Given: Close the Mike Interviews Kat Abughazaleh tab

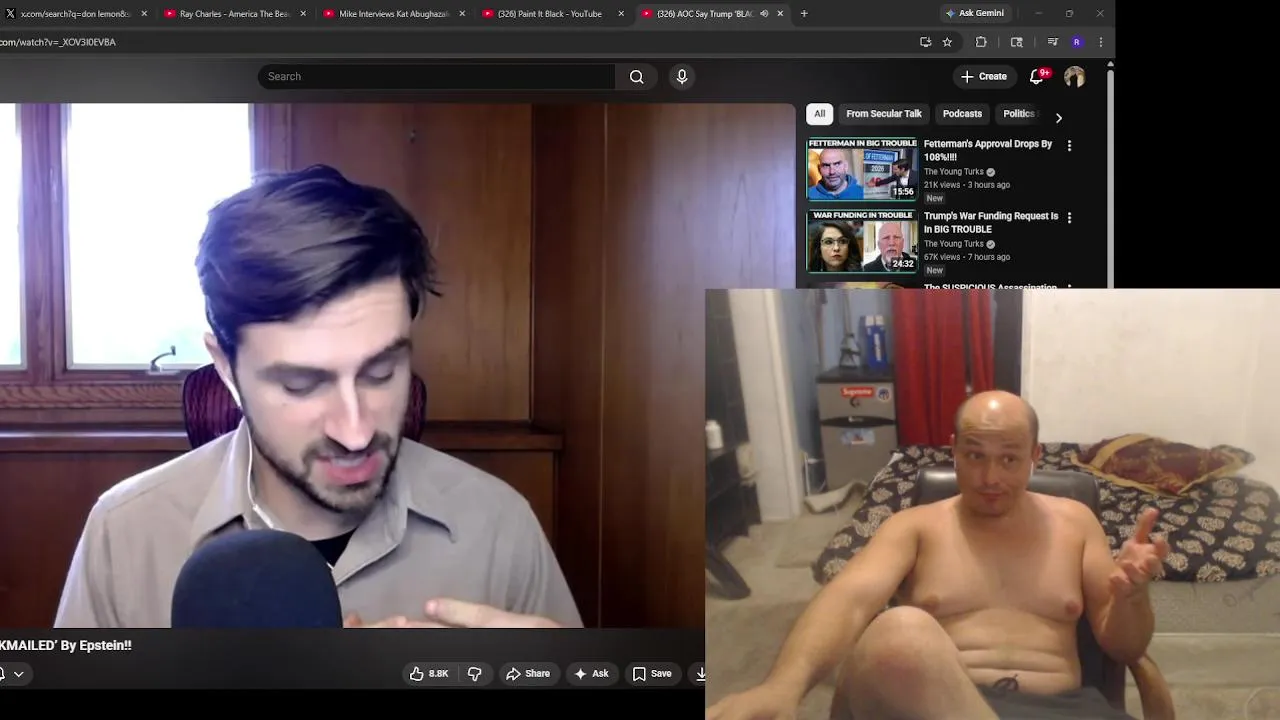Looking at the screenshot, I should [x=462, y=14].
